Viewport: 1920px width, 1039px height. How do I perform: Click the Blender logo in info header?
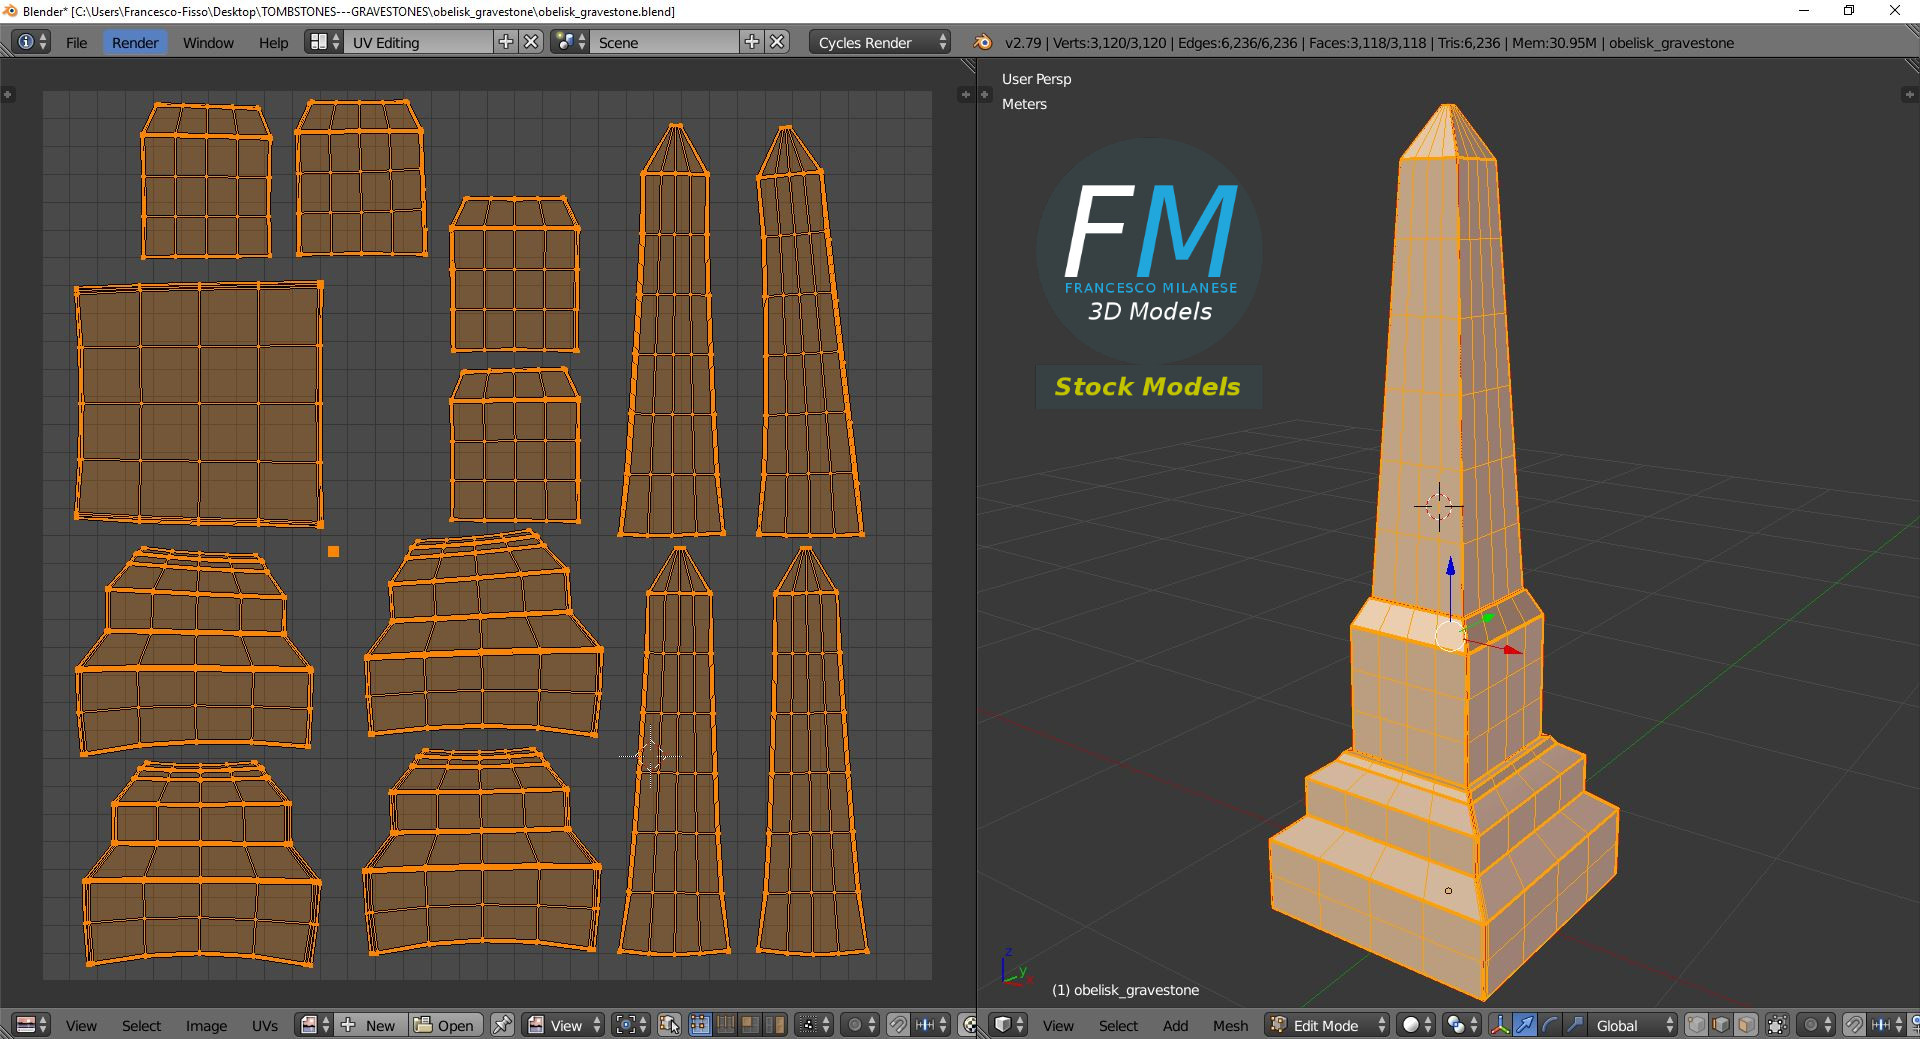click(x=983, y=42)
